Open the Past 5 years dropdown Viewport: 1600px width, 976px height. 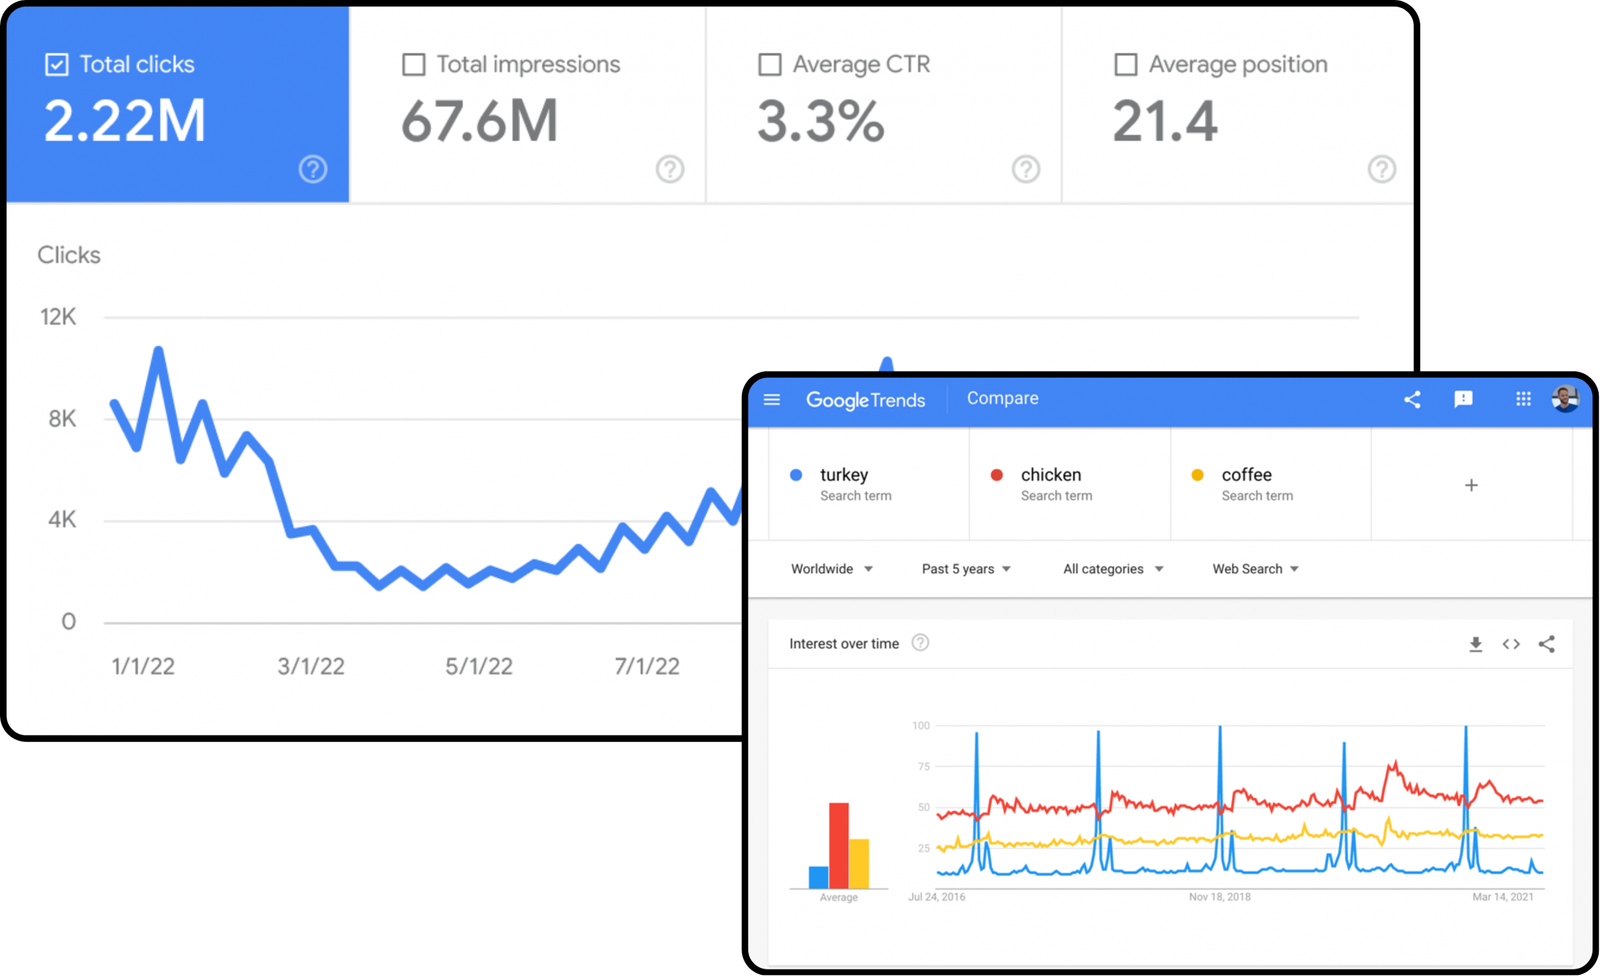[965, 569]
